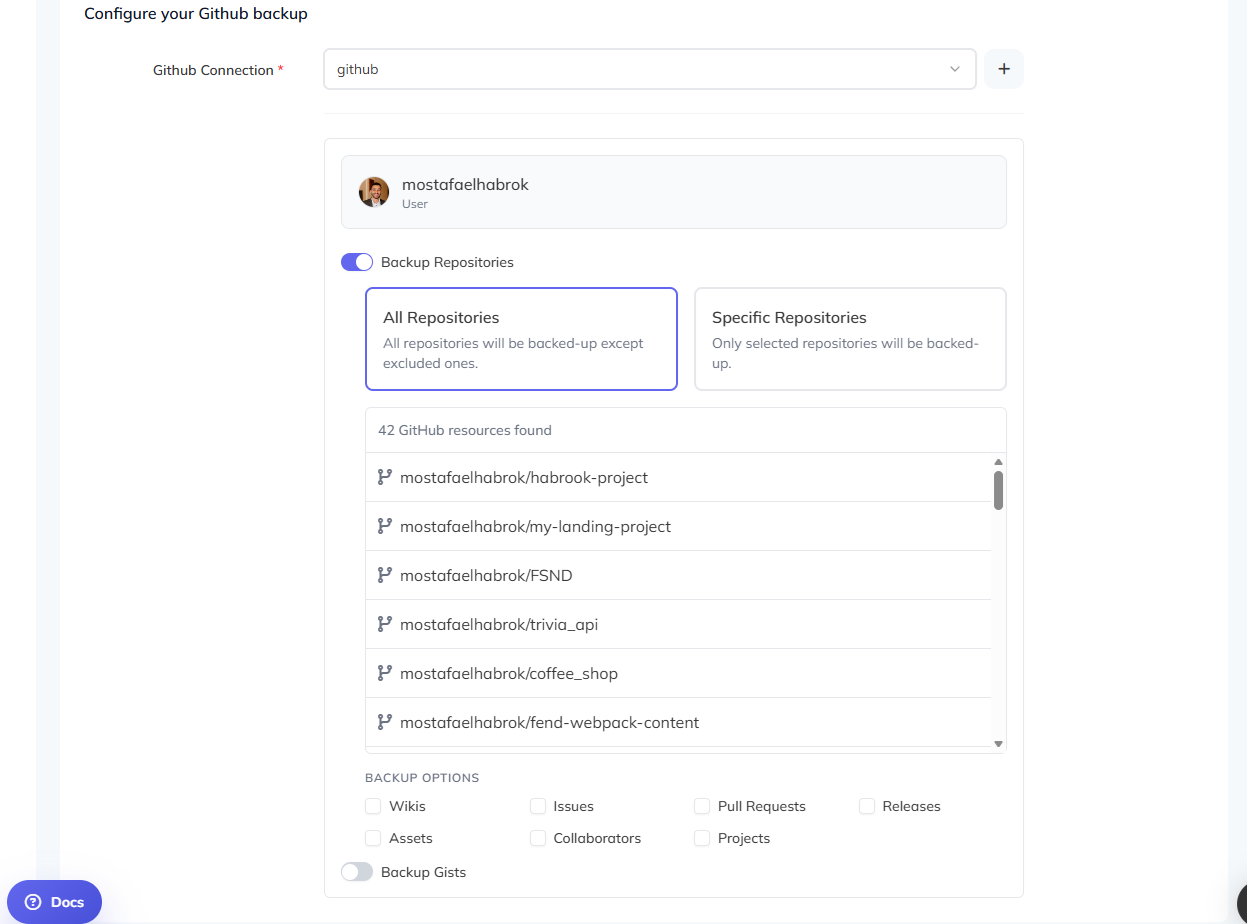Click the branch icon beside fend-webpack-content
The height and width of the screenshot is (924, 1247).
click(x=385, y=722)
